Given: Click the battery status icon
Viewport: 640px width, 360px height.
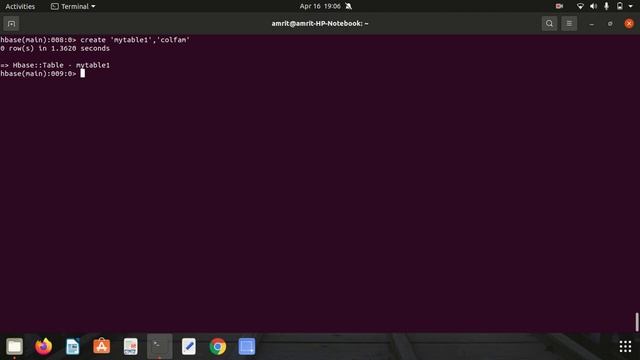Looking at the screenshot, I should pyautogui.click(x=620, y=6).
